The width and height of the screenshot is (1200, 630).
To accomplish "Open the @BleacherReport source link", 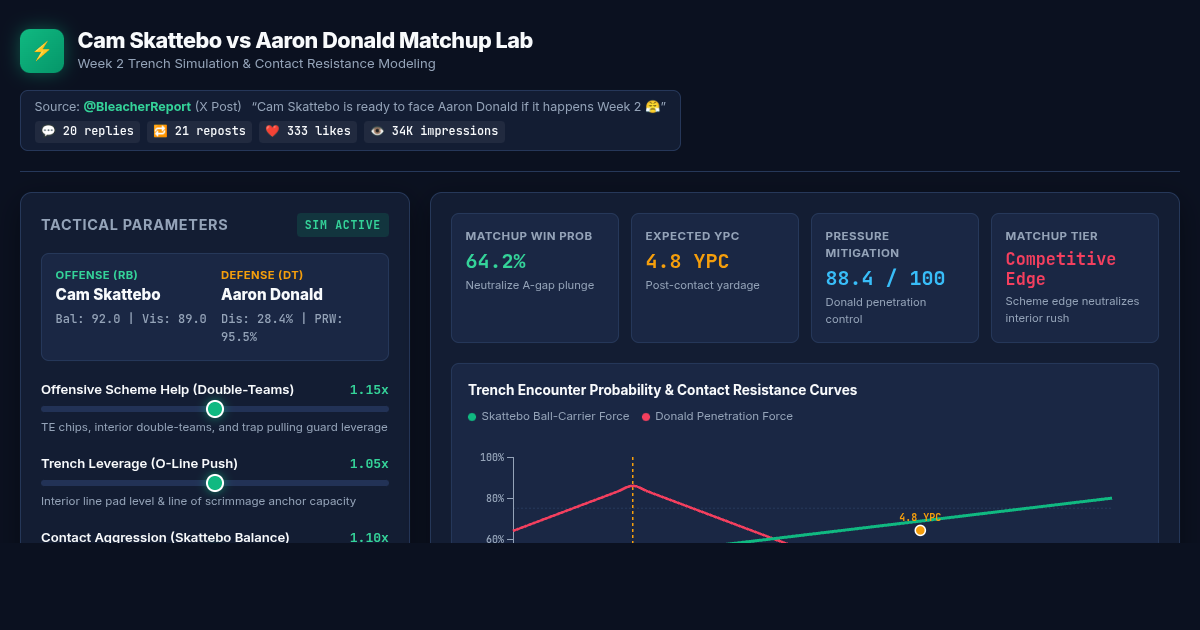I will (137, 106).
